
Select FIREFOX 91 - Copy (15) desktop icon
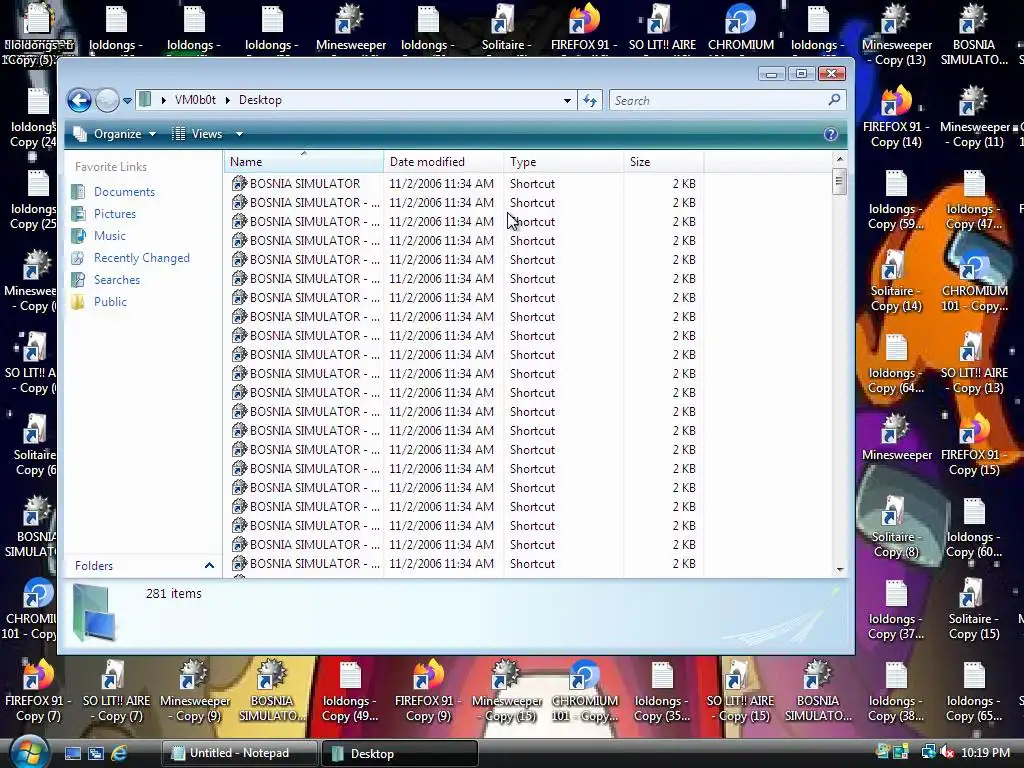974,445
